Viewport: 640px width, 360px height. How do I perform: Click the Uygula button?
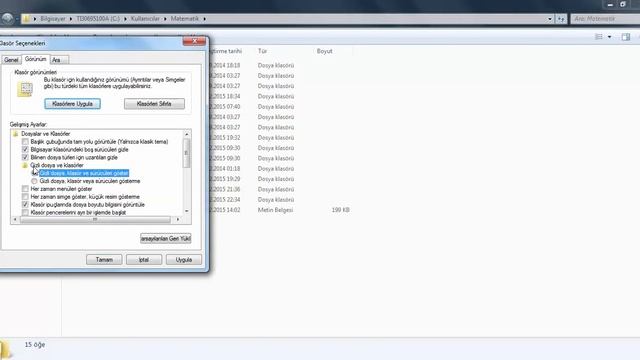pos(184,260)
